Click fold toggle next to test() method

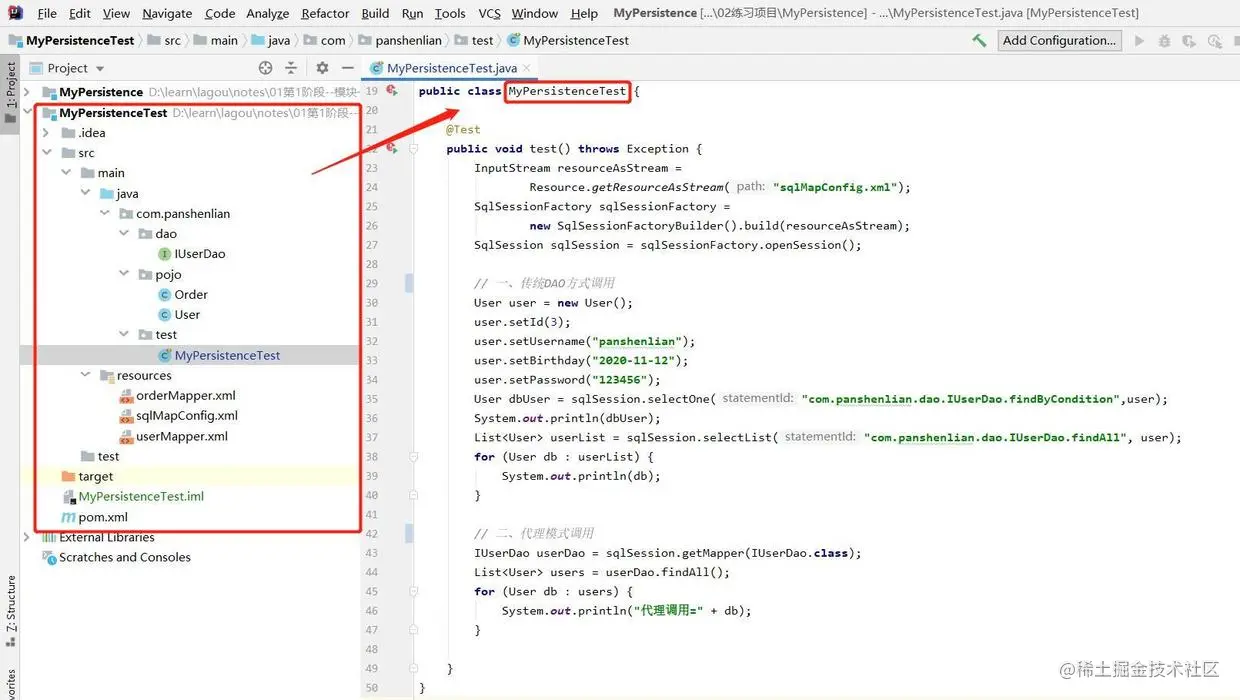coord(412,149)
